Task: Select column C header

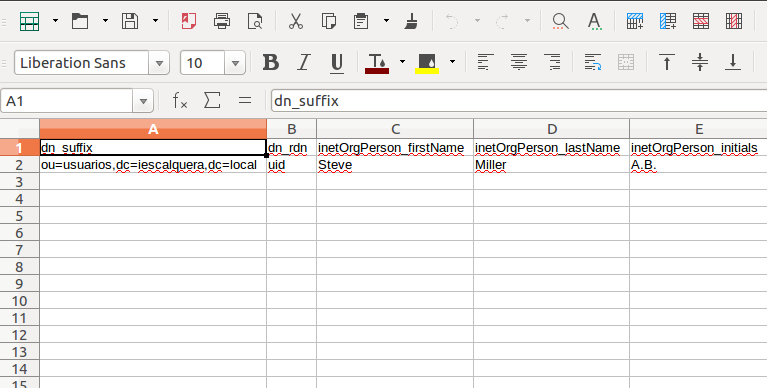Action: tap(395, 129)
